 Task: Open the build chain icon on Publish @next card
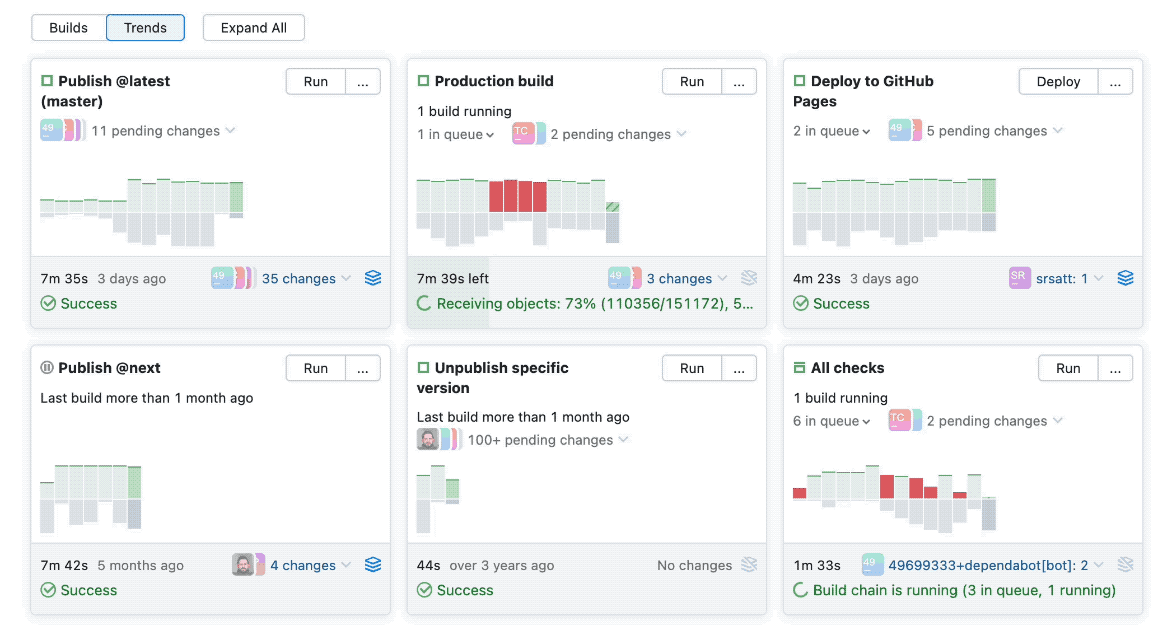point(373,565)
